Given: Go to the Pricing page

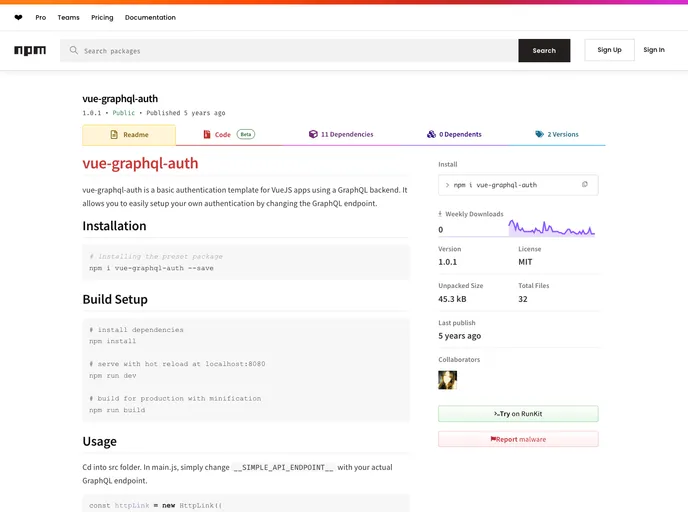Looking at the screenshot, I should tap(102, 18).
